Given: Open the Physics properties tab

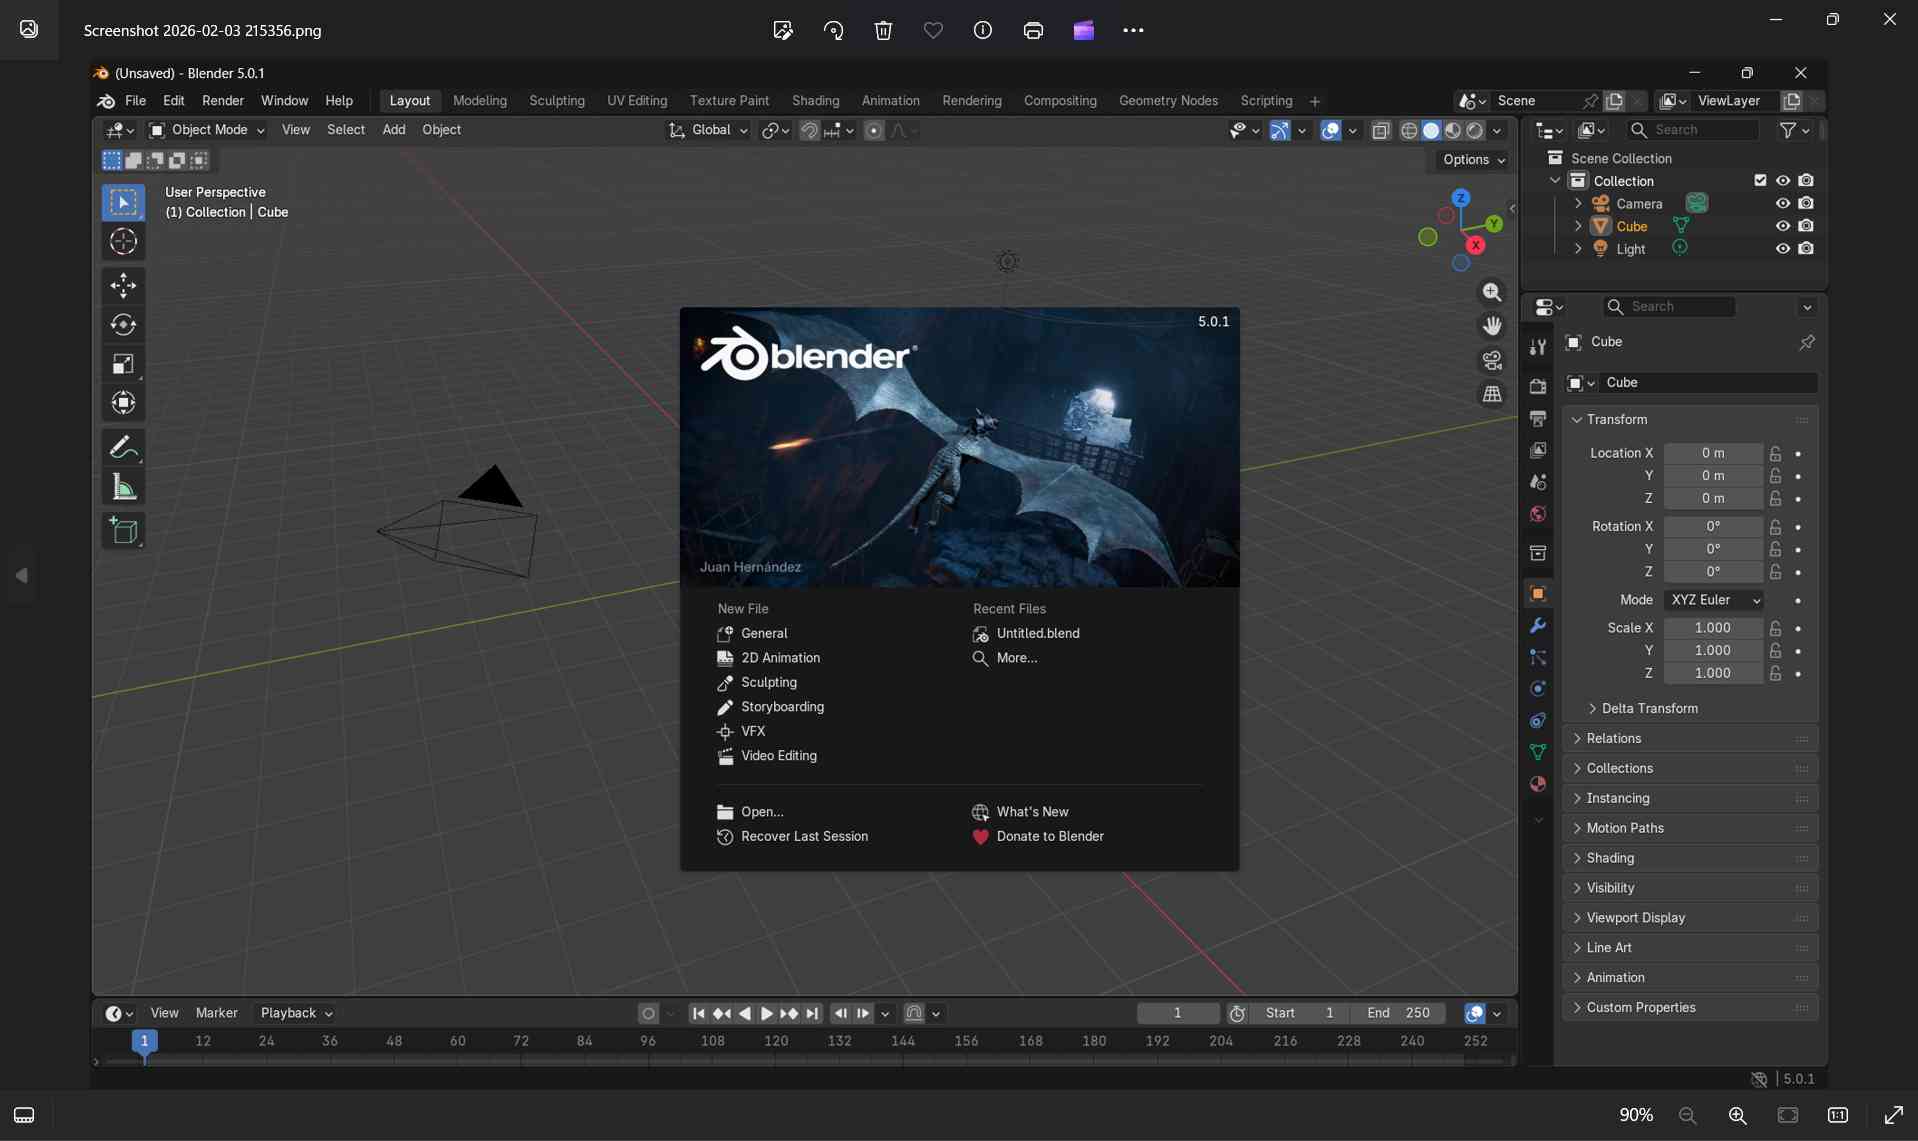Looking at the screenshot, I should click(1538, 689).
